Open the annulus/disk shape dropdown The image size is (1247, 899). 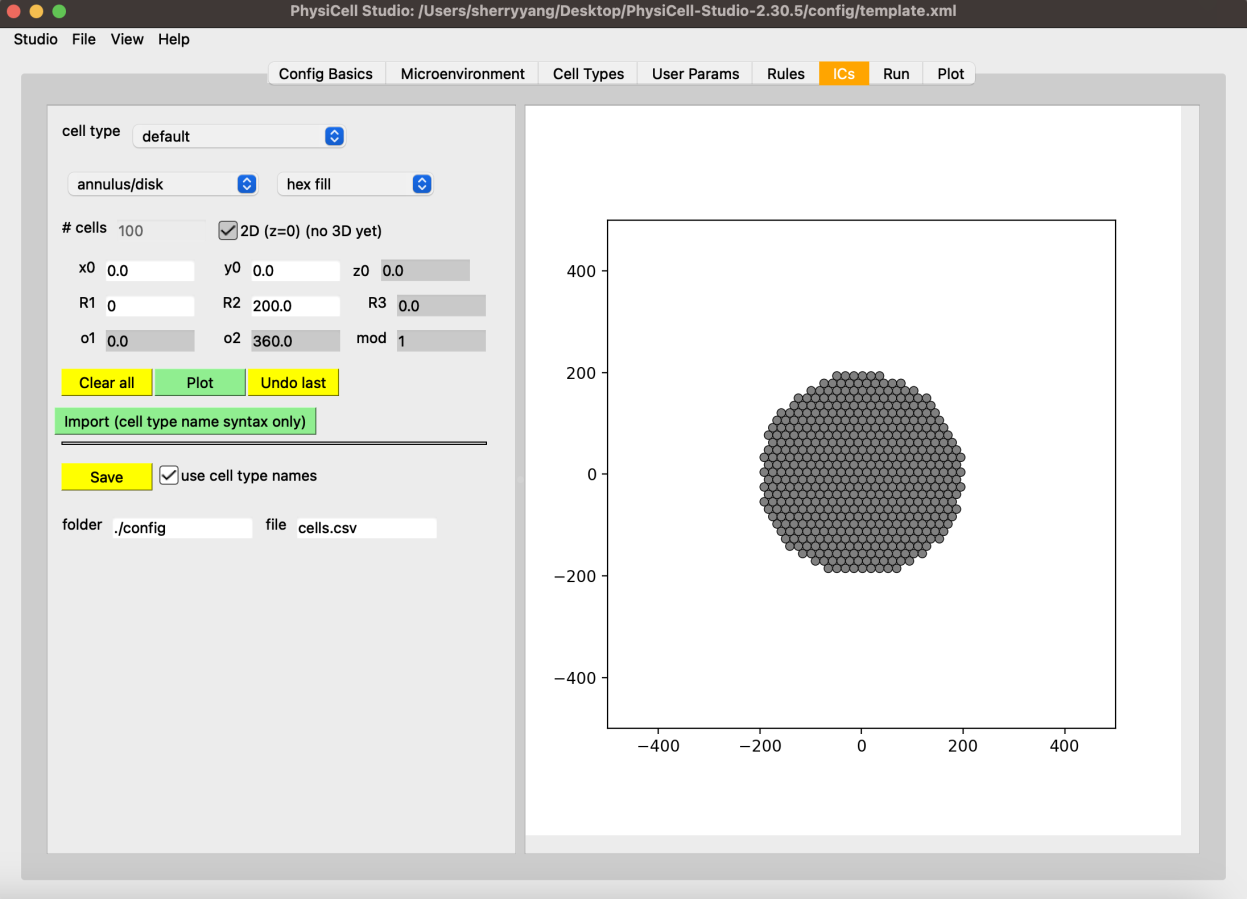162,184
